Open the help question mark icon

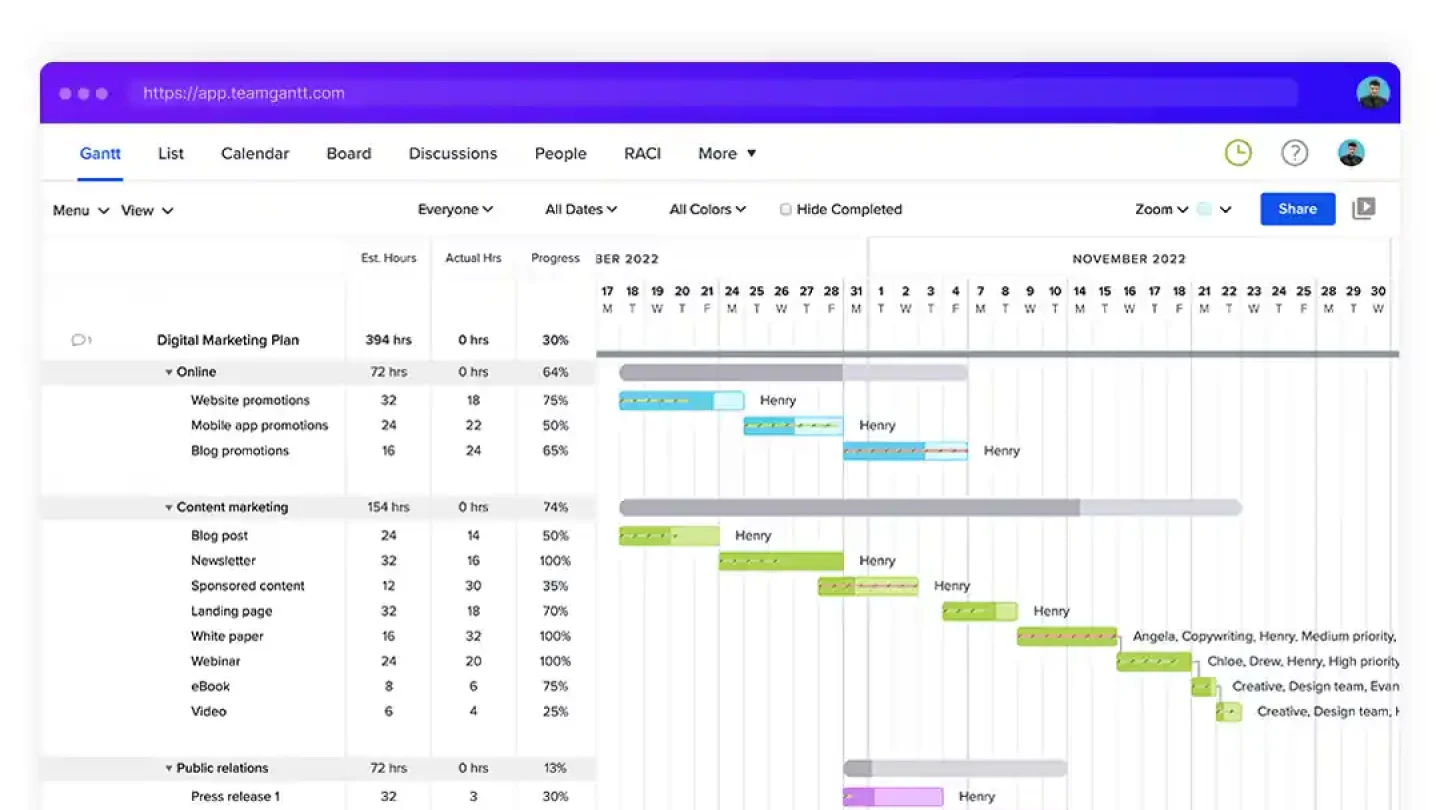coord(1295,153)
